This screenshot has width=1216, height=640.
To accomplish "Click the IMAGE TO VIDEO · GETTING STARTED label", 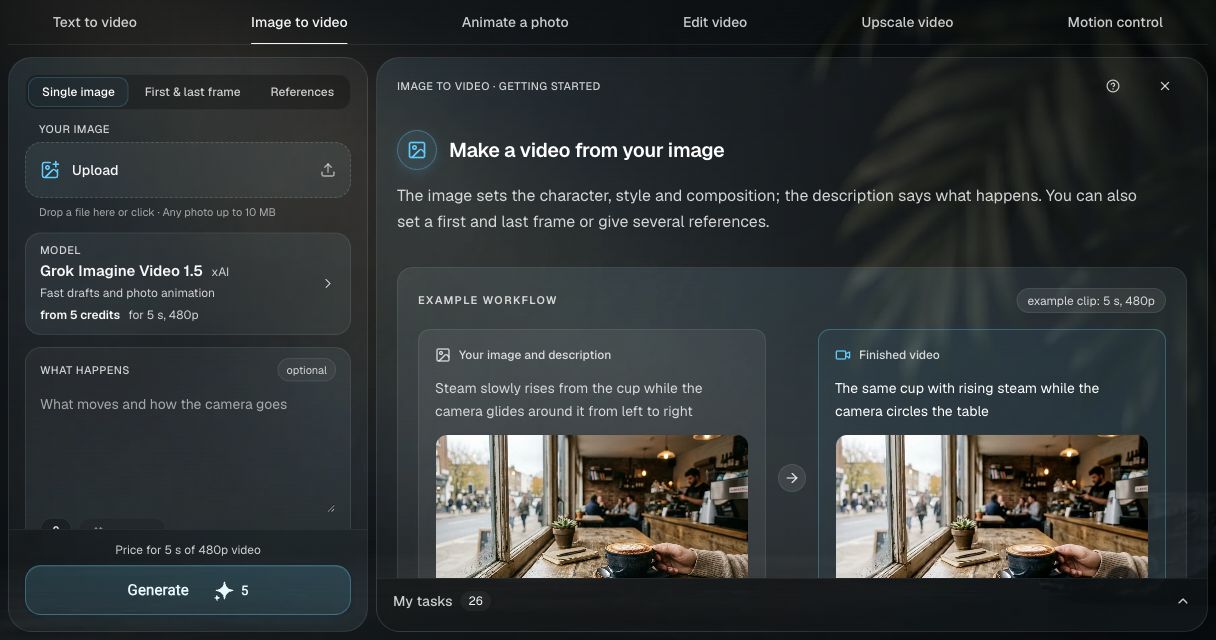I will click(x=498, y=86).
